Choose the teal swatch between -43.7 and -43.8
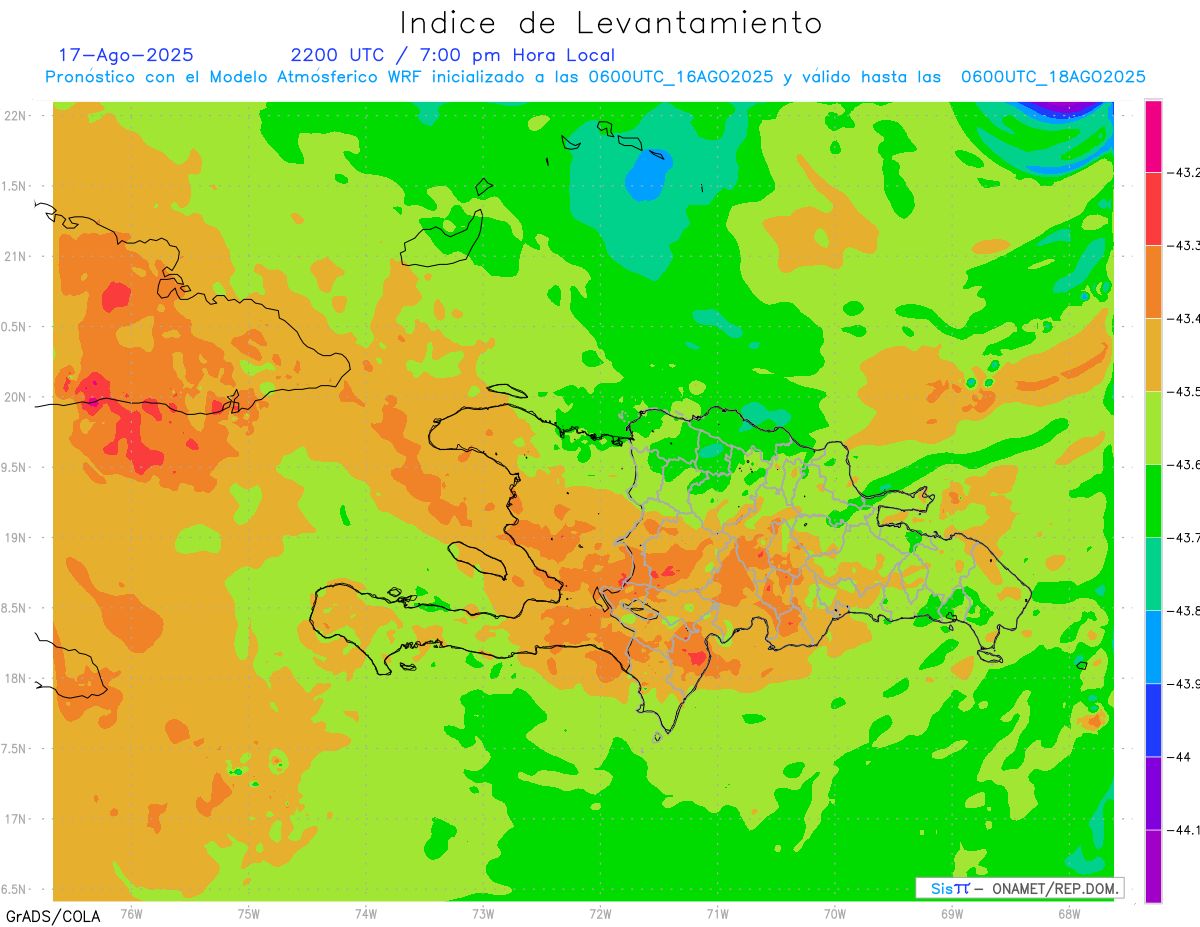Screen dimensions: 1200x927 tap(1153, 574)
